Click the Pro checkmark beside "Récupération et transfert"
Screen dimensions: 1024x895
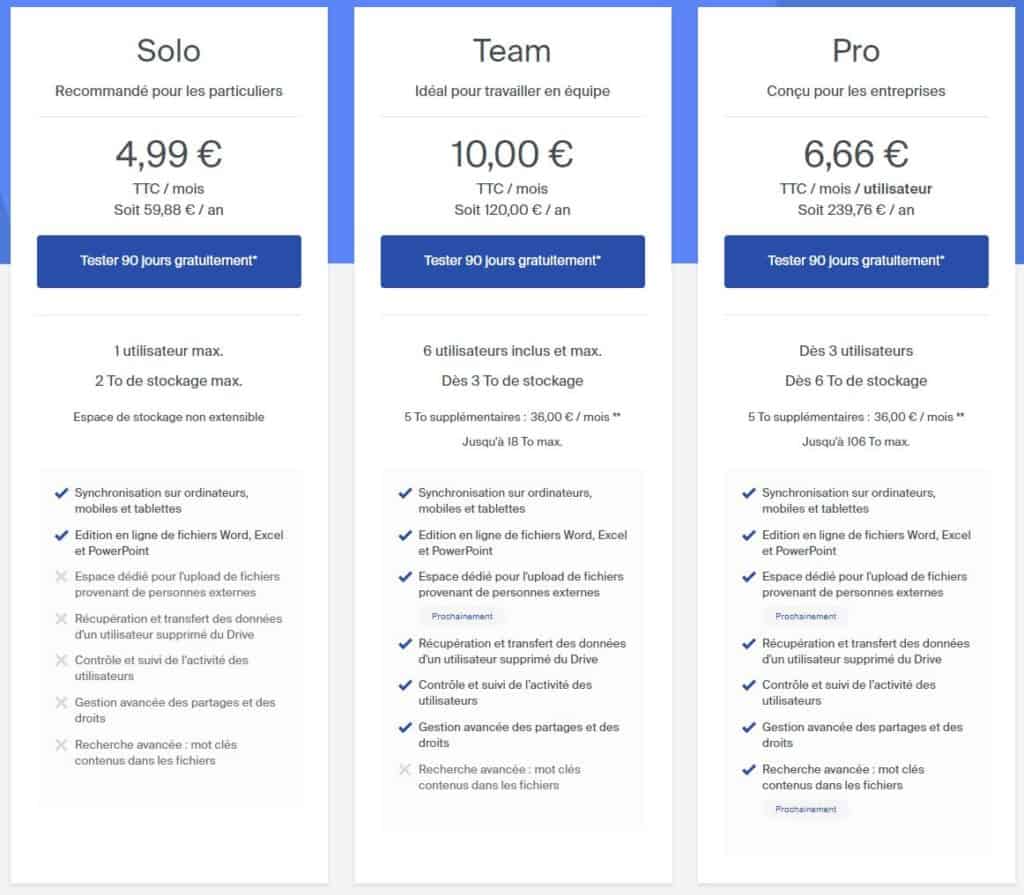tap(749, 644)
